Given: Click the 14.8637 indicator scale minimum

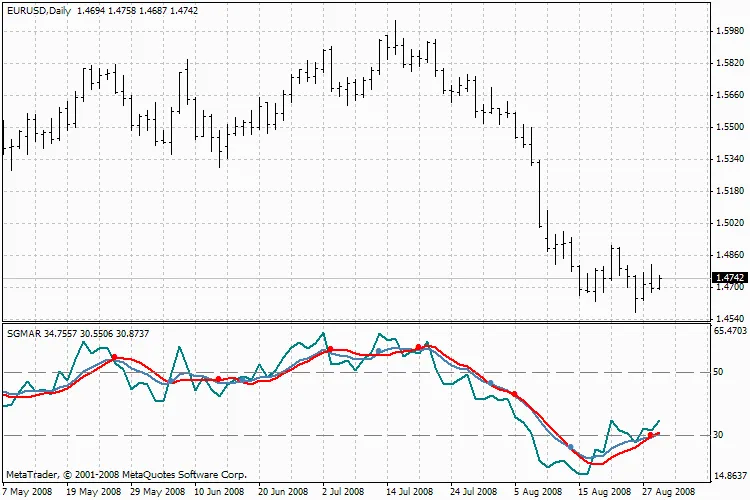Looking at the screenshot, I should 730,475.
